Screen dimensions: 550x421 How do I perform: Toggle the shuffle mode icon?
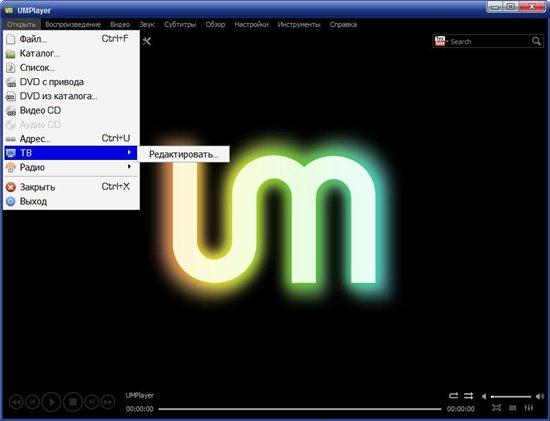tap(469, 396)
